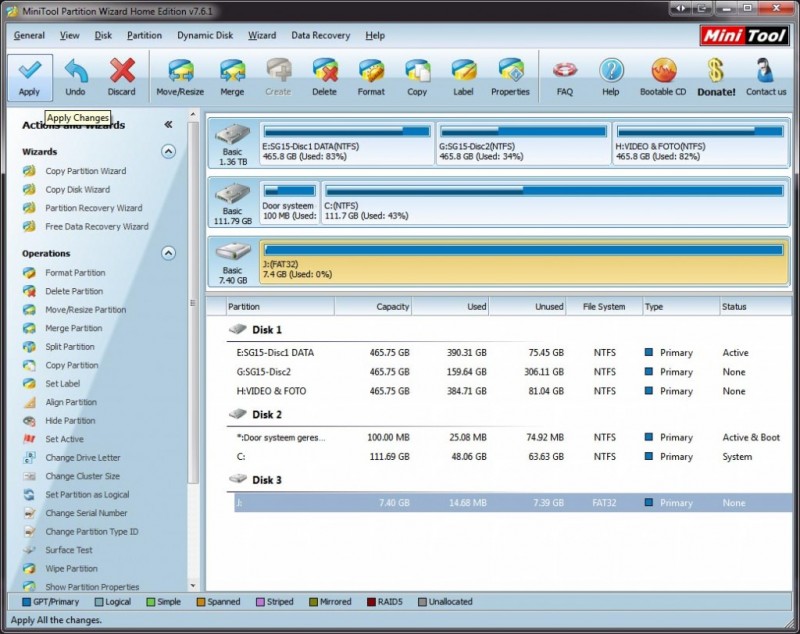800x634 pixels.
Task: Select G:SG15-Disc2 partition block in disk map
Action: click(x=523, y=143)
